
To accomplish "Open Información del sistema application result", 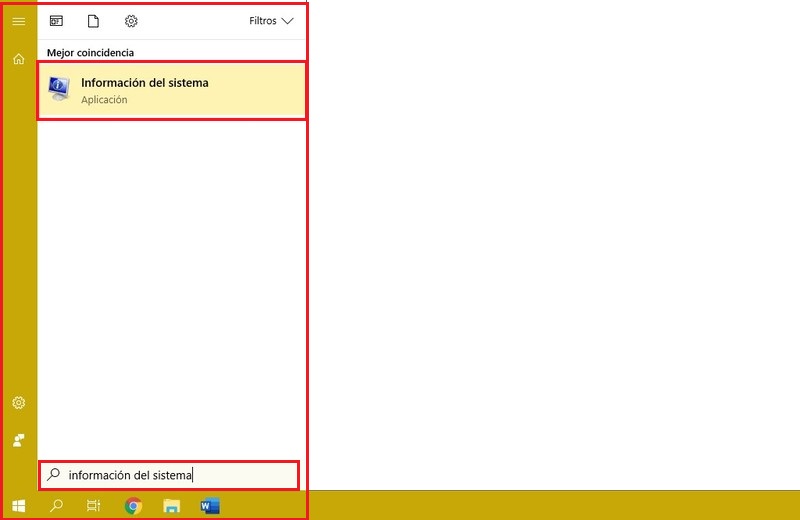I will 172,91.
